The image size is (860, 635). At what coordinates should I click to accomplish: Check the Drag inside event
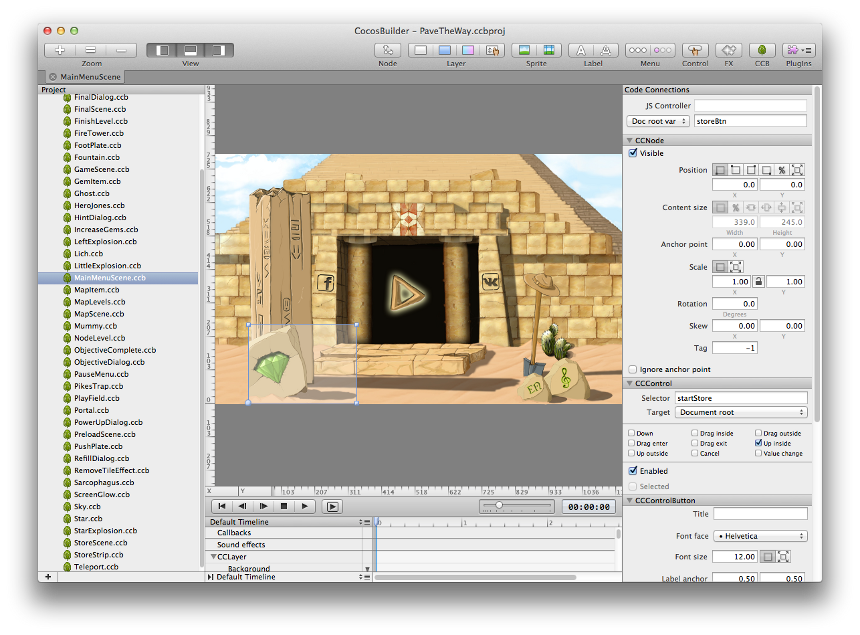695,433
